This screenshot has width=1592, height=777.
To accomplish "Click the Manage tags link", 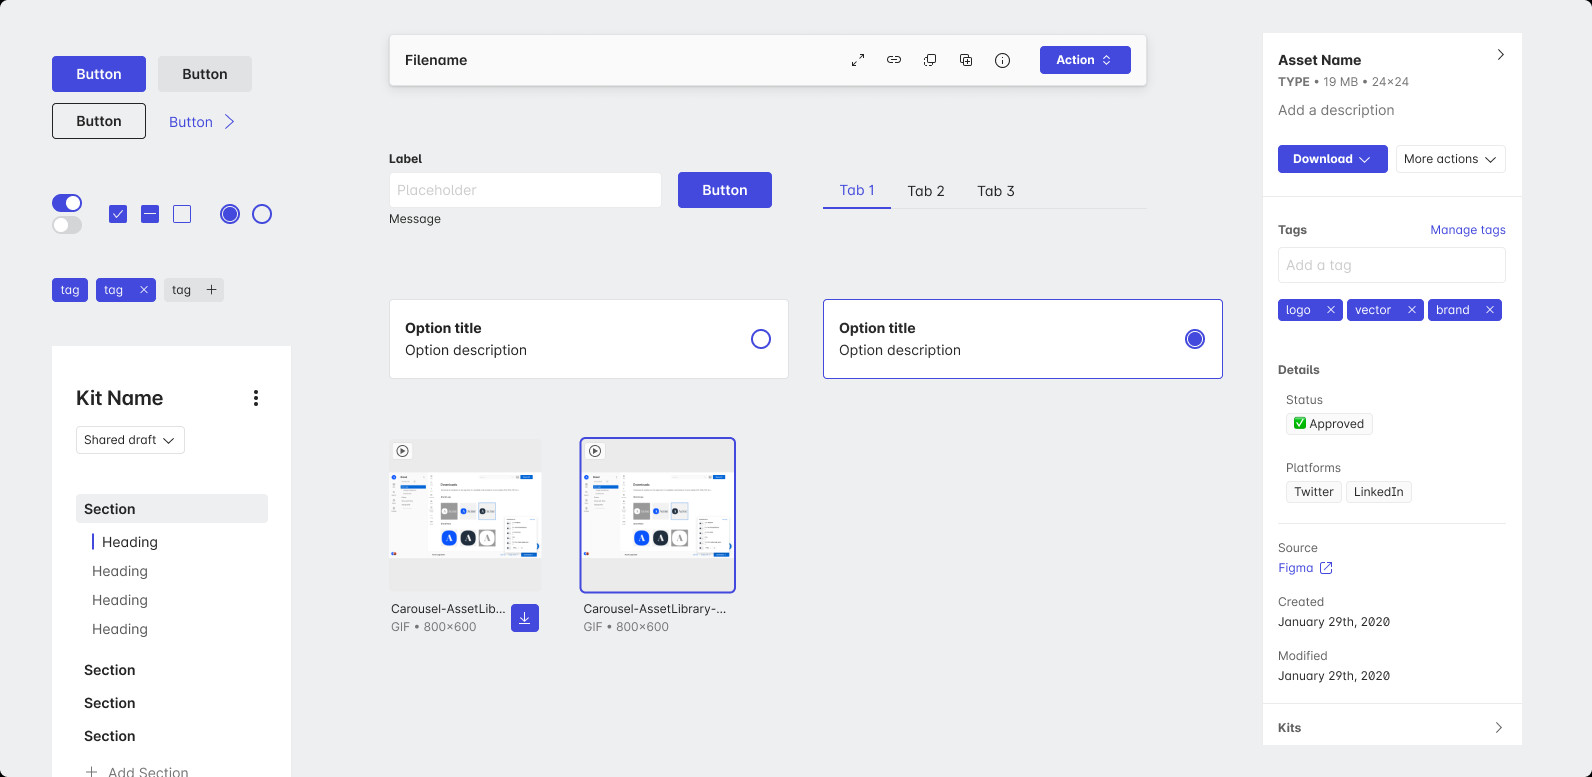I will click(1467, 230).
